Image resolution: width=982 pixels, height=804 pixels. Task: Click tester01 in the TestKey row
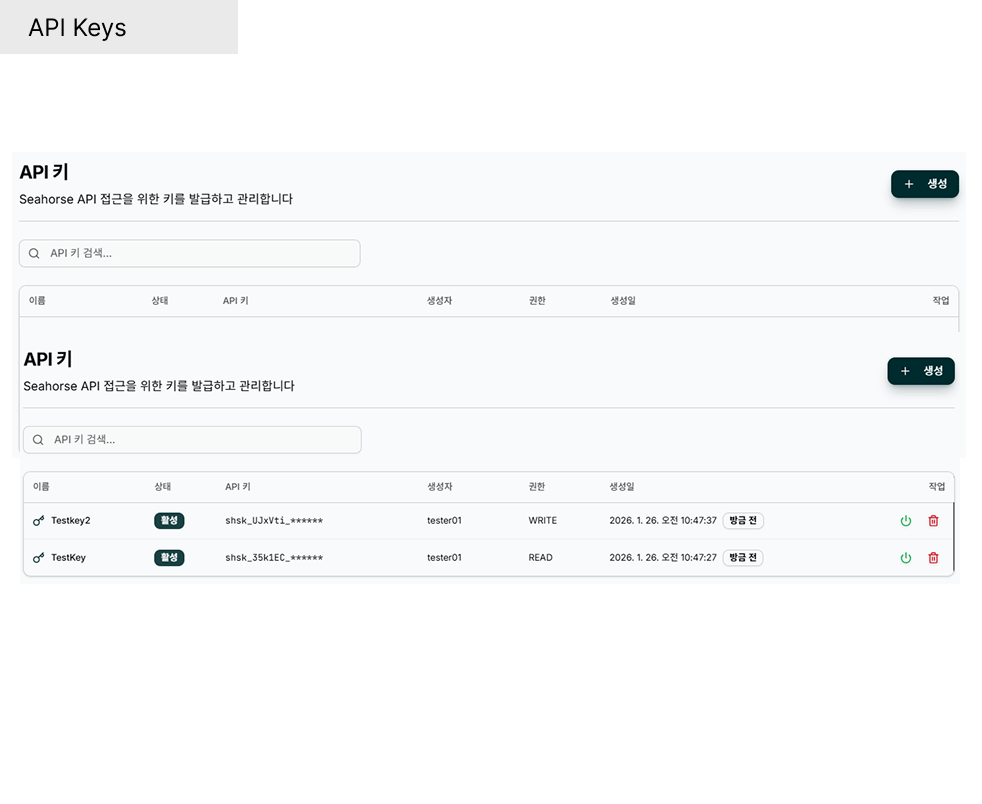click(444, 558)
